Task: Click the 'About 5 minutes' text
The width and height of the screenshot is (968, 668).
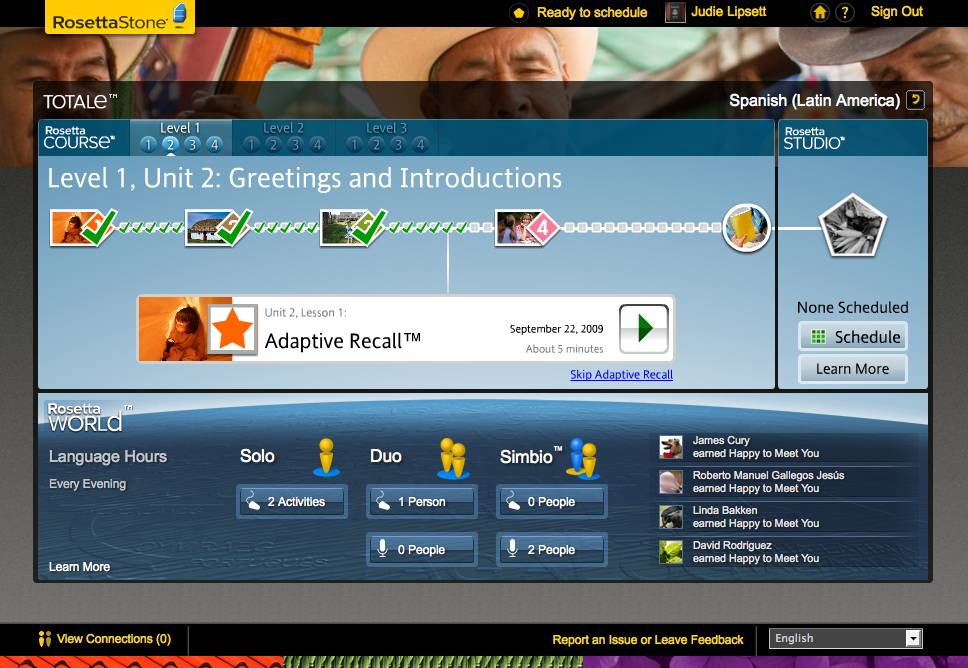Action: click(x=564, y=349)
